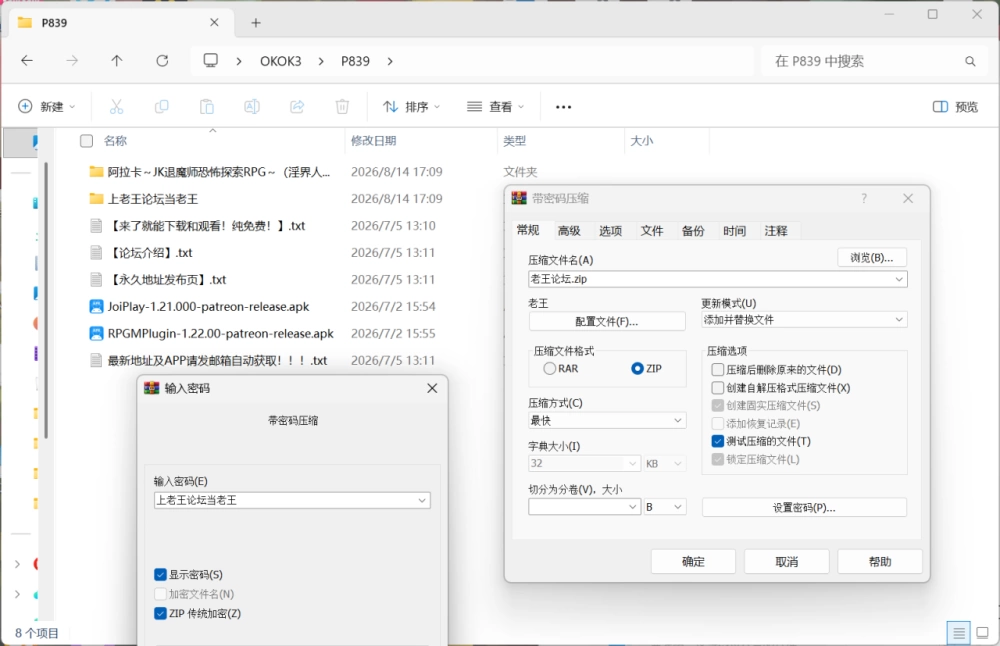Switch to the 注释 tab
This screenshot has height=646, width=1000.
tap(776, 231)
